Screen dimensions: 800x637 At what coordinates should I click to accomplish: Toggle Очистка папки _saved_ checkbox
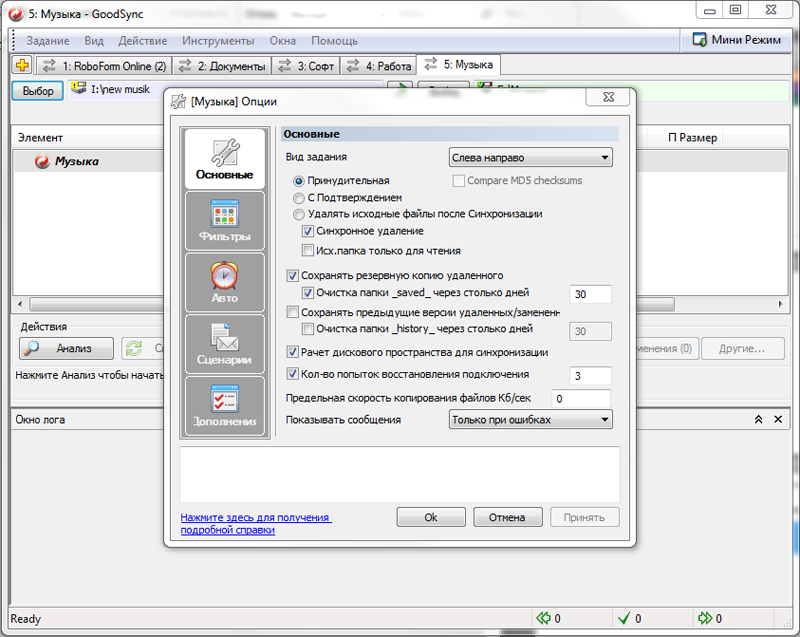point(308,293)
